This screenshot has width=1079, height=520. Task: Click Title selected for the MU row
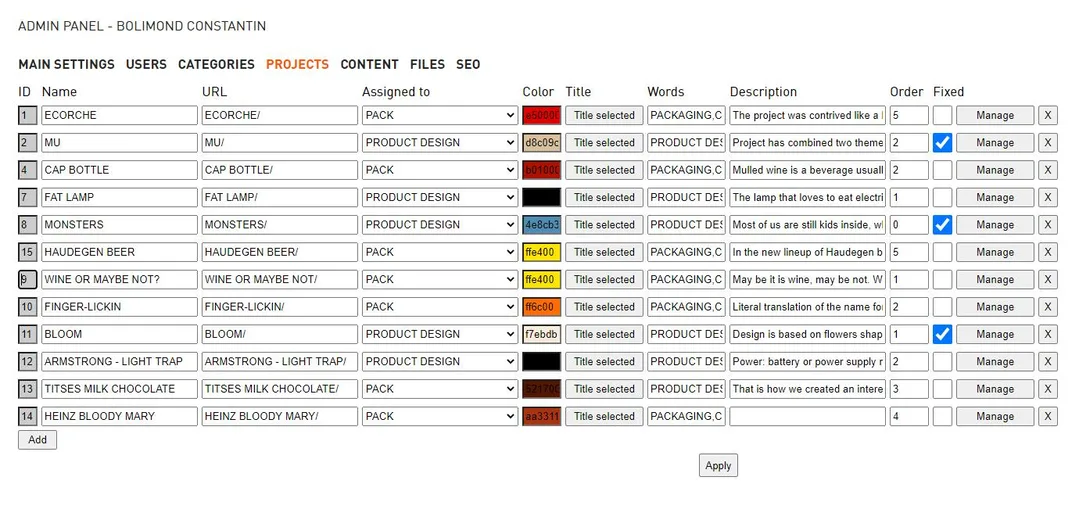604,142
